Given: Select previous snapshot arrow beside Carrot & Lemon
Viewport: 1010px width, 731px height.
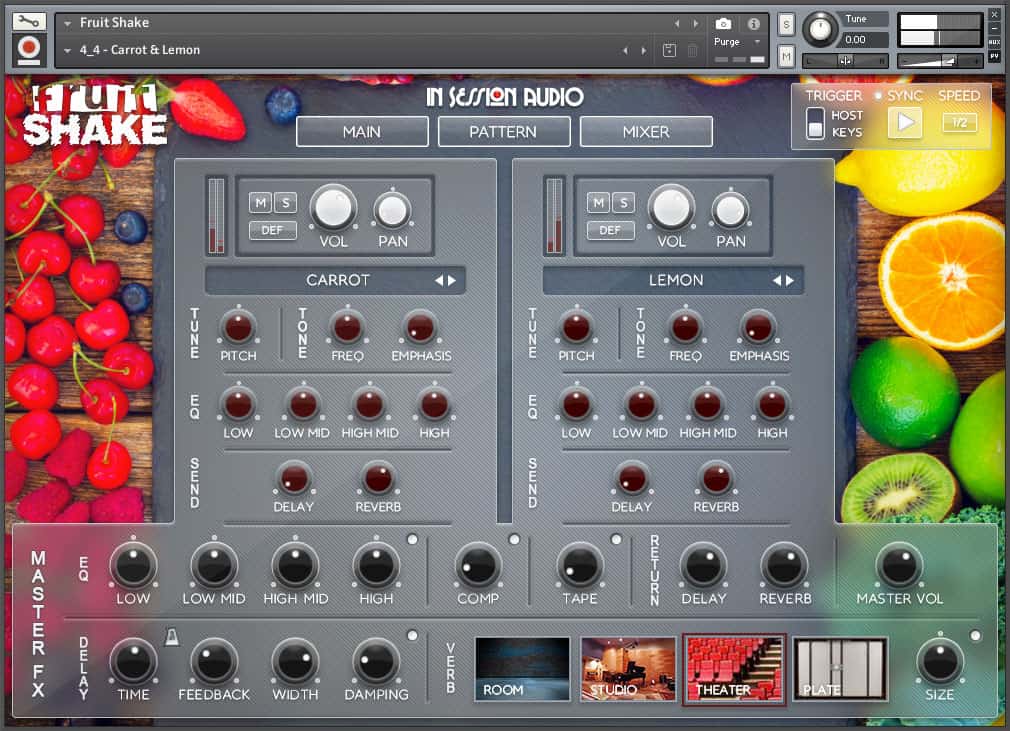Looking at the screenshot, I should [625, 50].
